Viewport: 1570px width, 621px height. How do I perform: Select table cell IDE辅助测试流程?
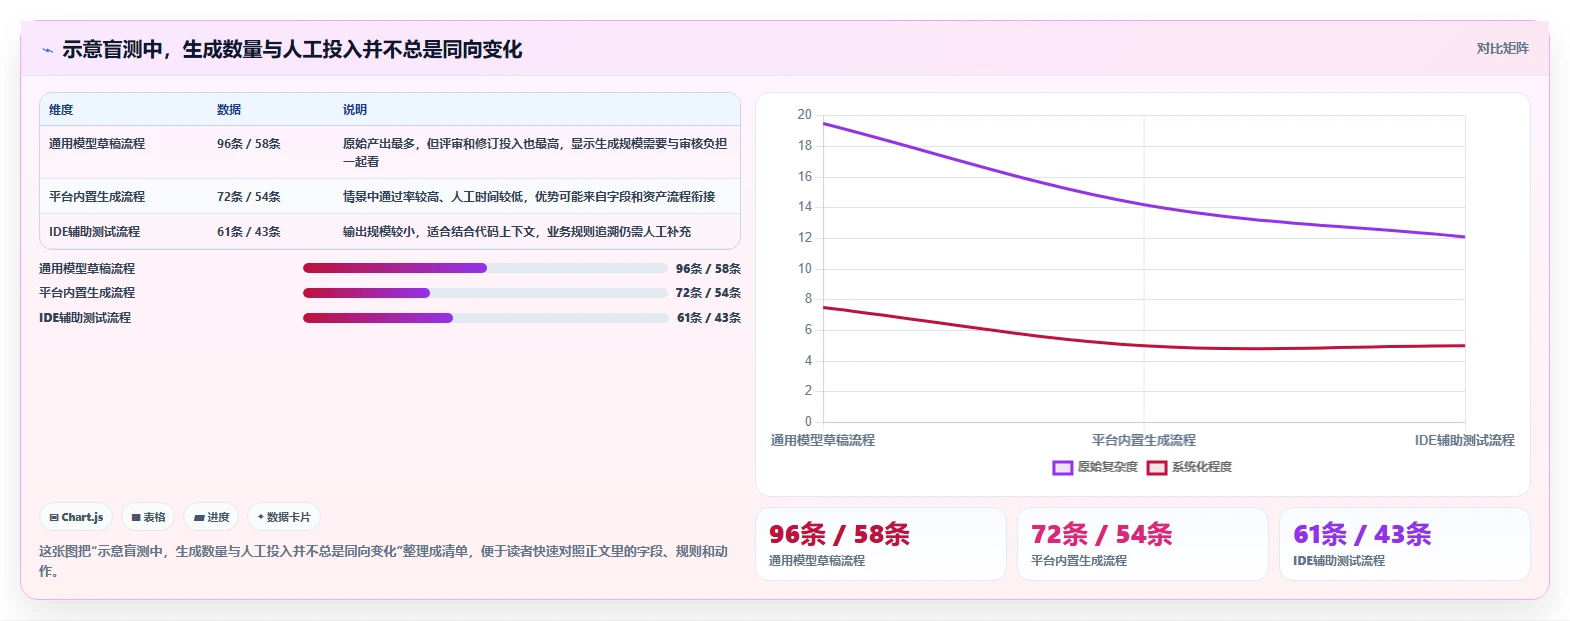(95, 232)
